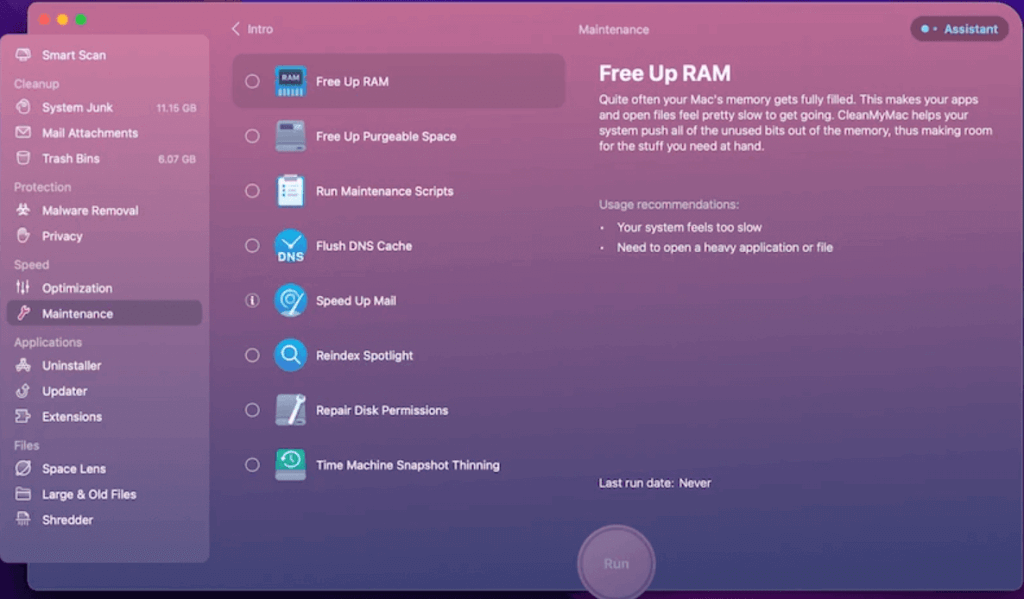This screenshot has height=599, width=1024.
Task: Click the Optimization sliders icon
Action: click(23, 287)
